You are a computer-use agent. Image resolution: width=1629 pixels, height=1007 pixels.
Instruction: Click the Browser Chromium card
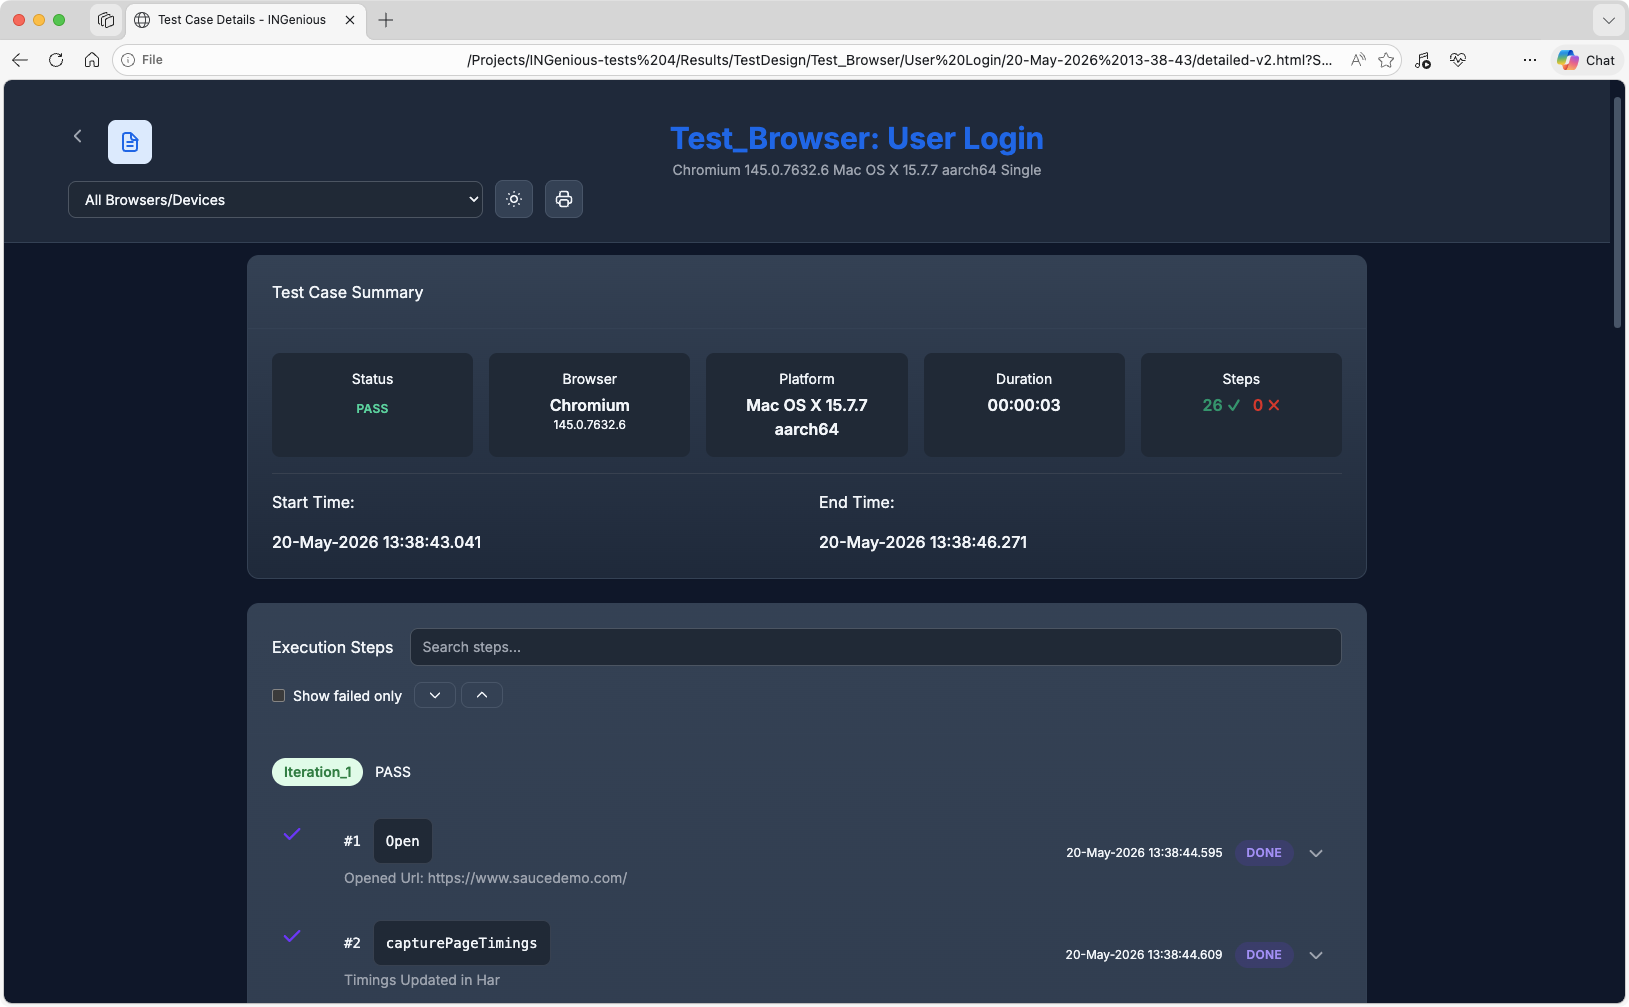[x=589, y=405]
